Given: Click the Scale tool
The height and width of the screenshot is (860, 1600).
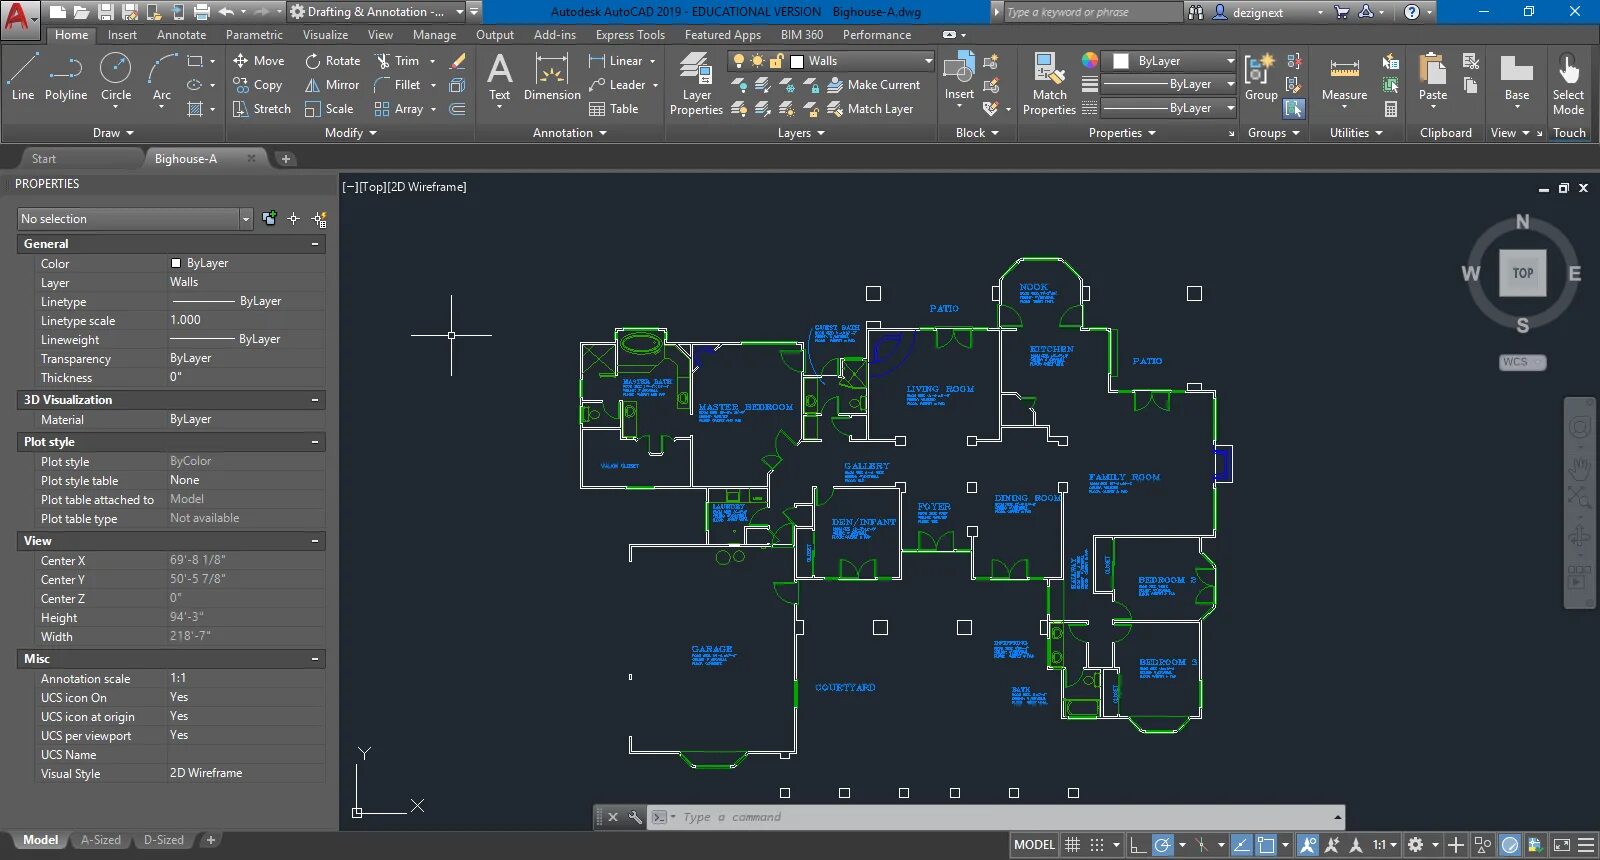Looking at the screenshot, I should [x=329, y=109].
